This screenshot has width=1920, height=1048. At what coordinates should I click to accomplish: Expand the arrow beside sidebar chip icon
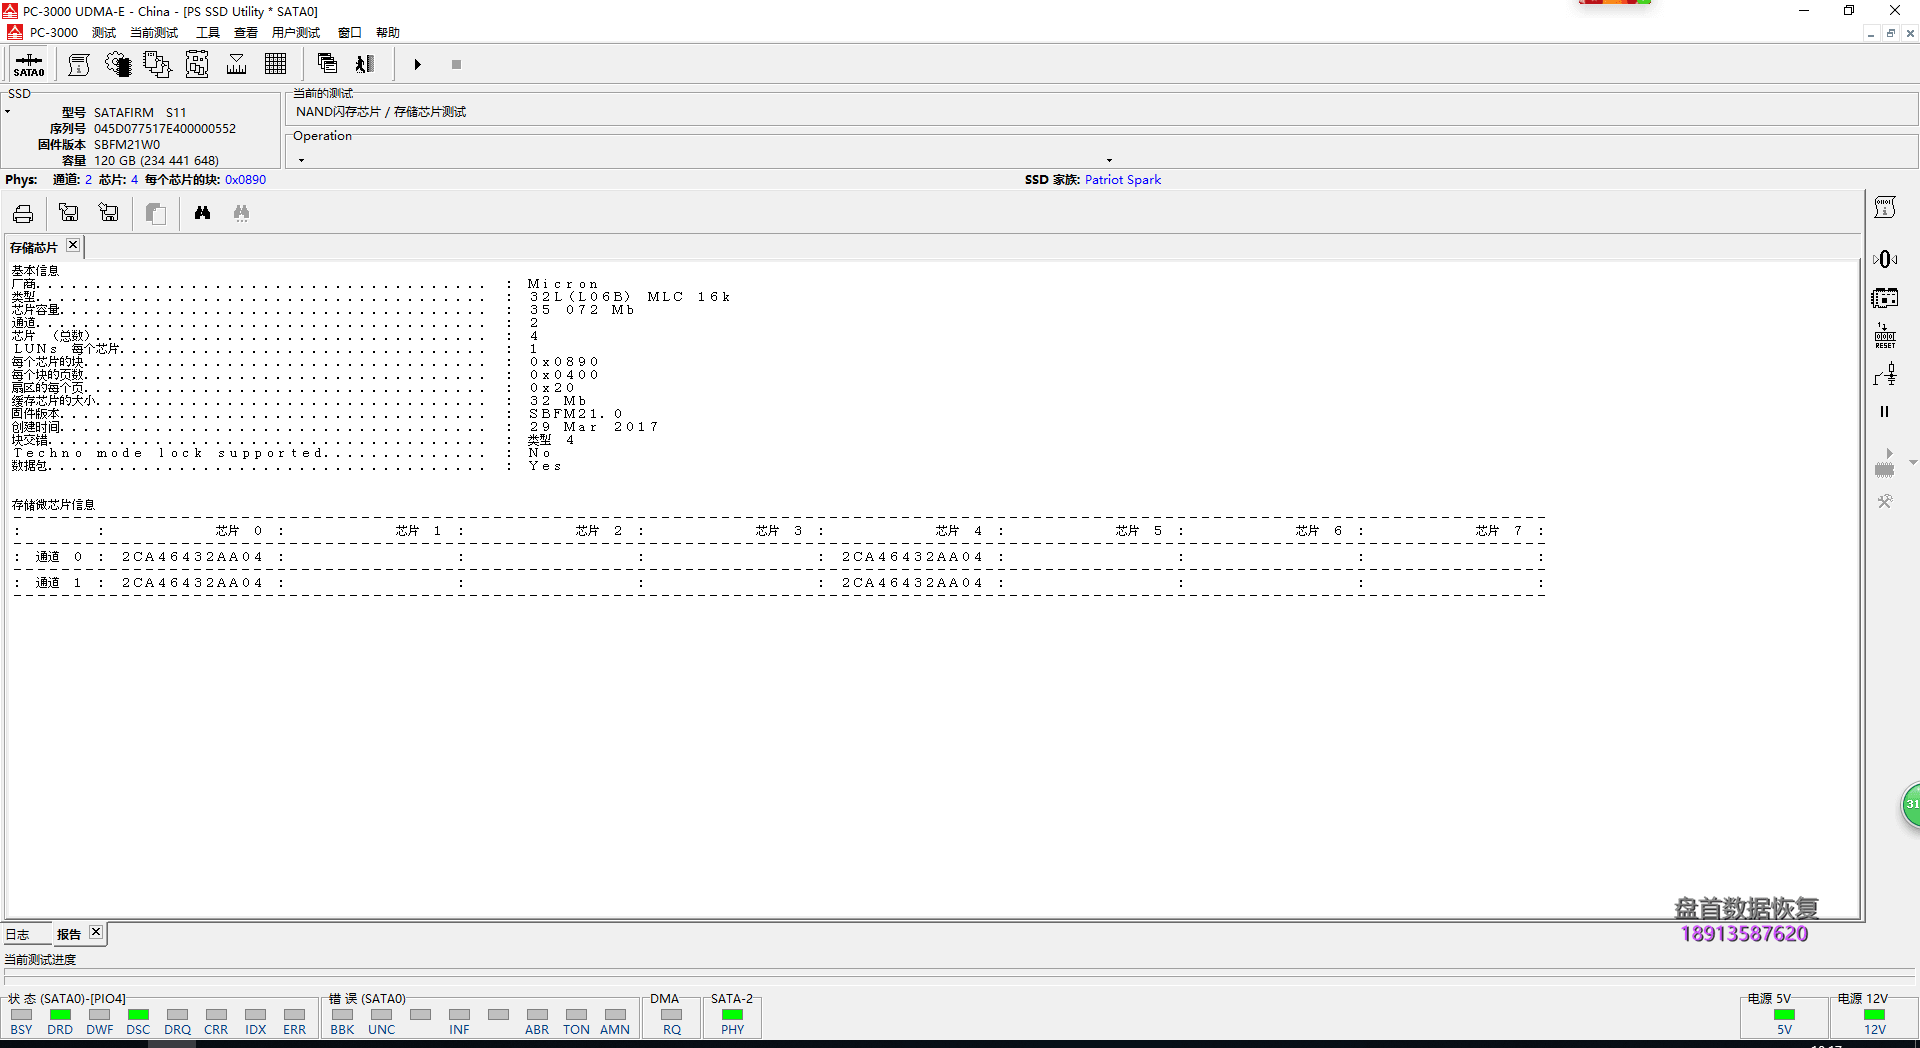coord(1912,463)
